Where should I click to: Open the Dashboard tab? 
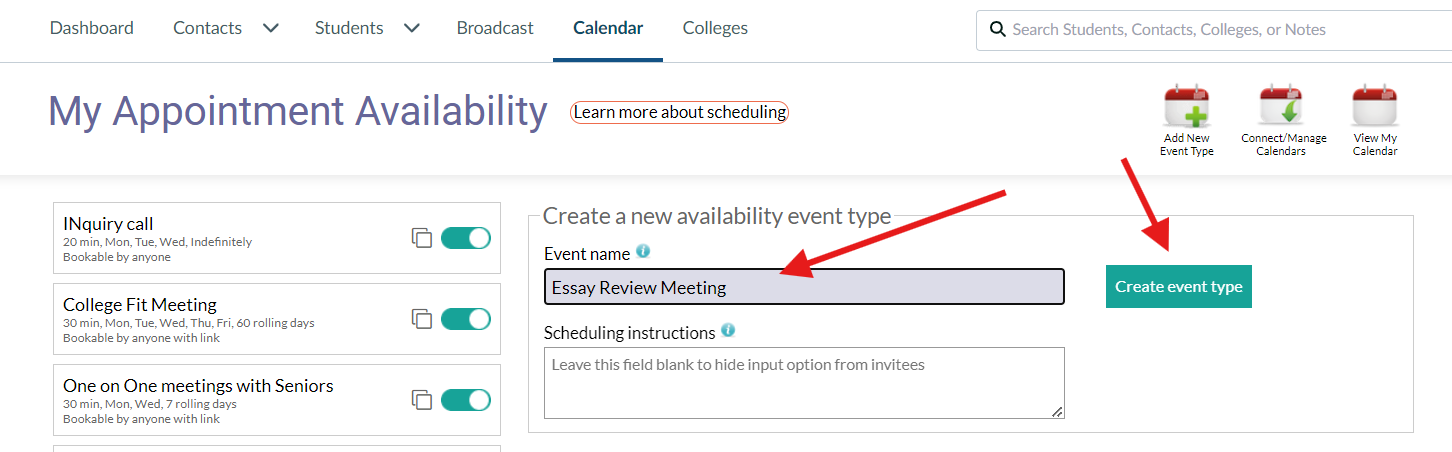(x=91, y=28)
